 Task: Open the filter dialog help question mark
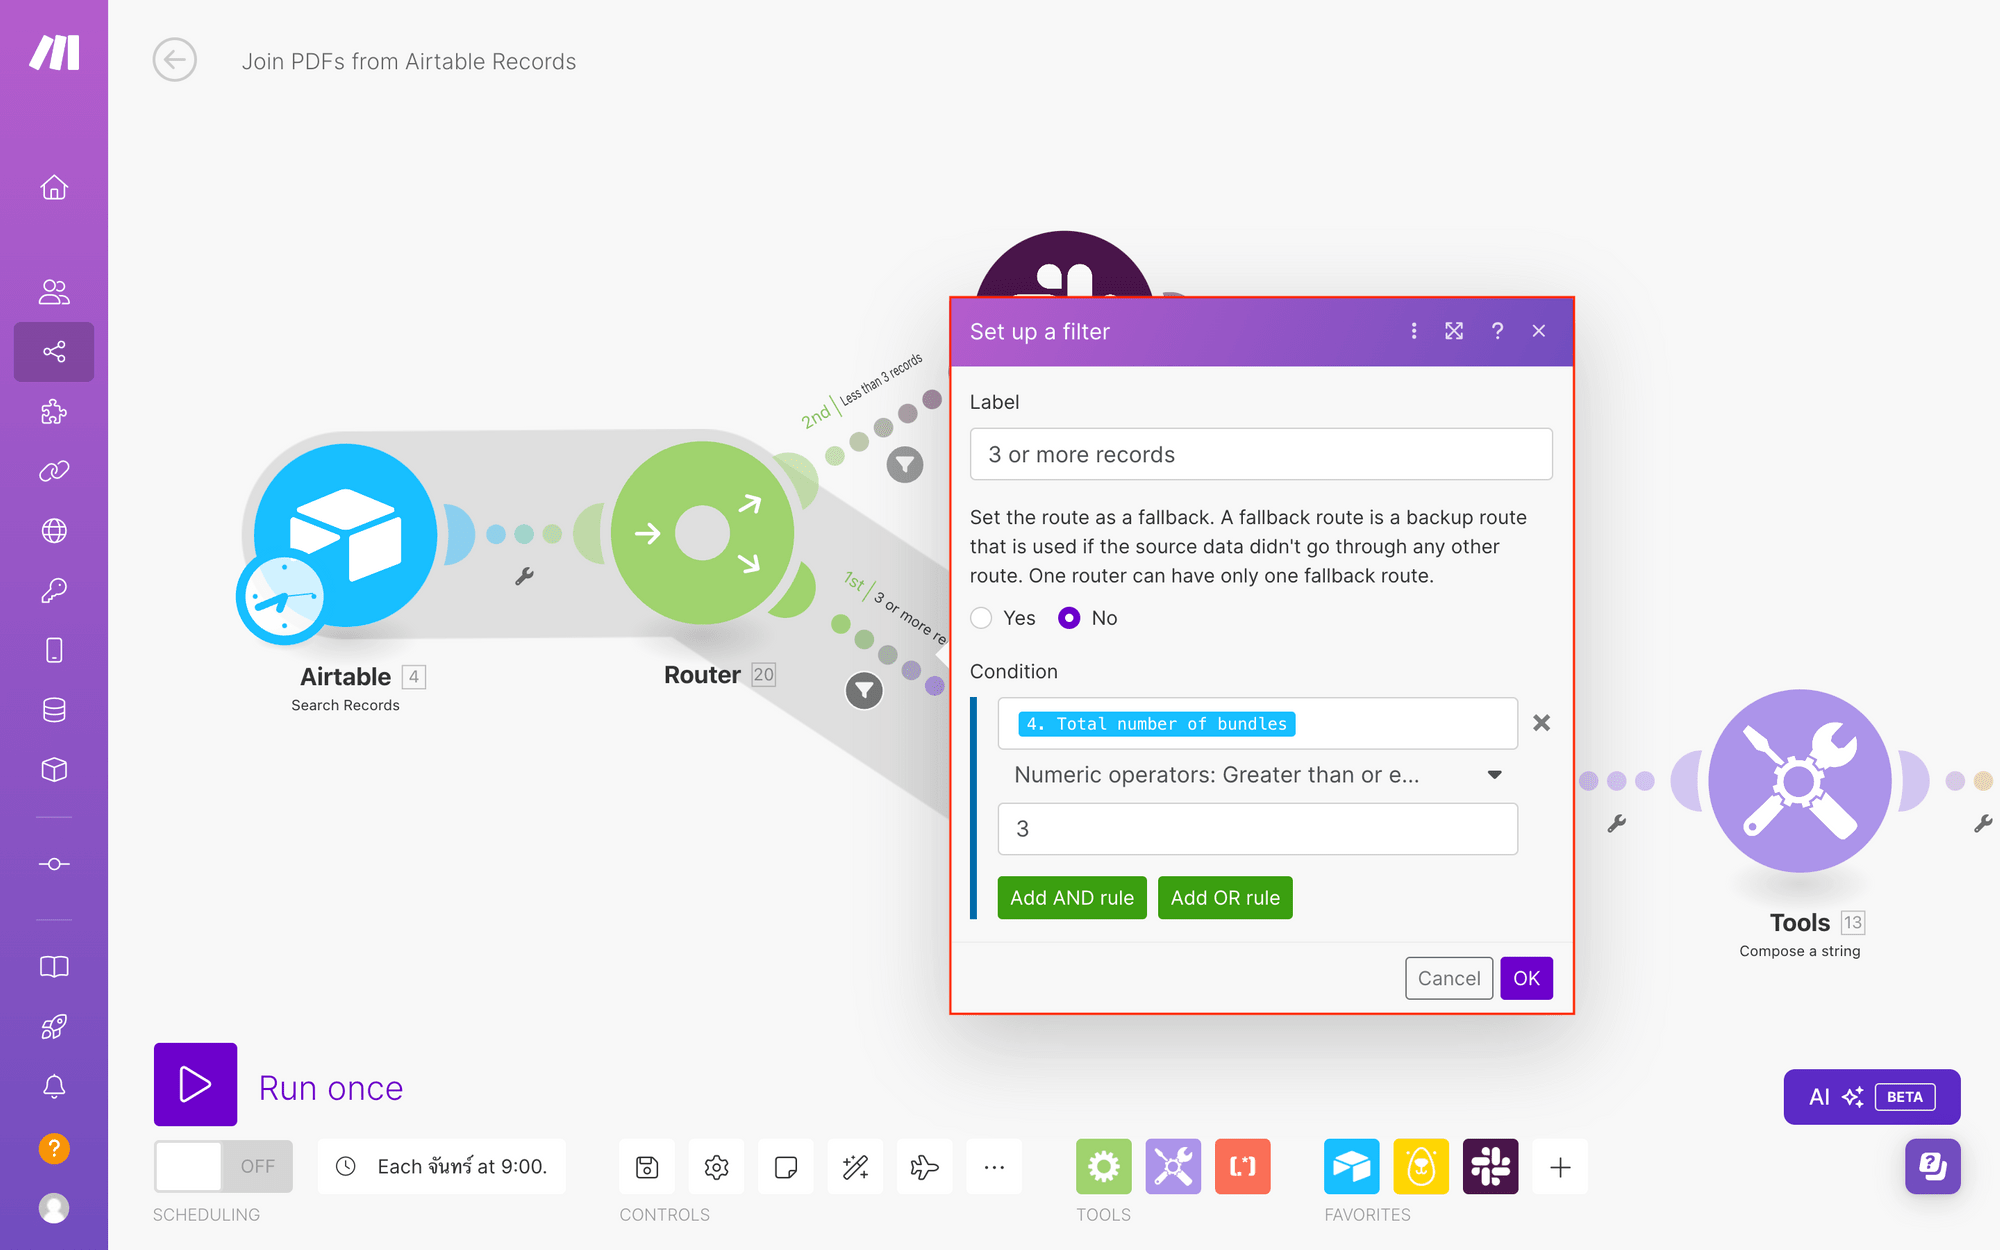(1497, 331)
